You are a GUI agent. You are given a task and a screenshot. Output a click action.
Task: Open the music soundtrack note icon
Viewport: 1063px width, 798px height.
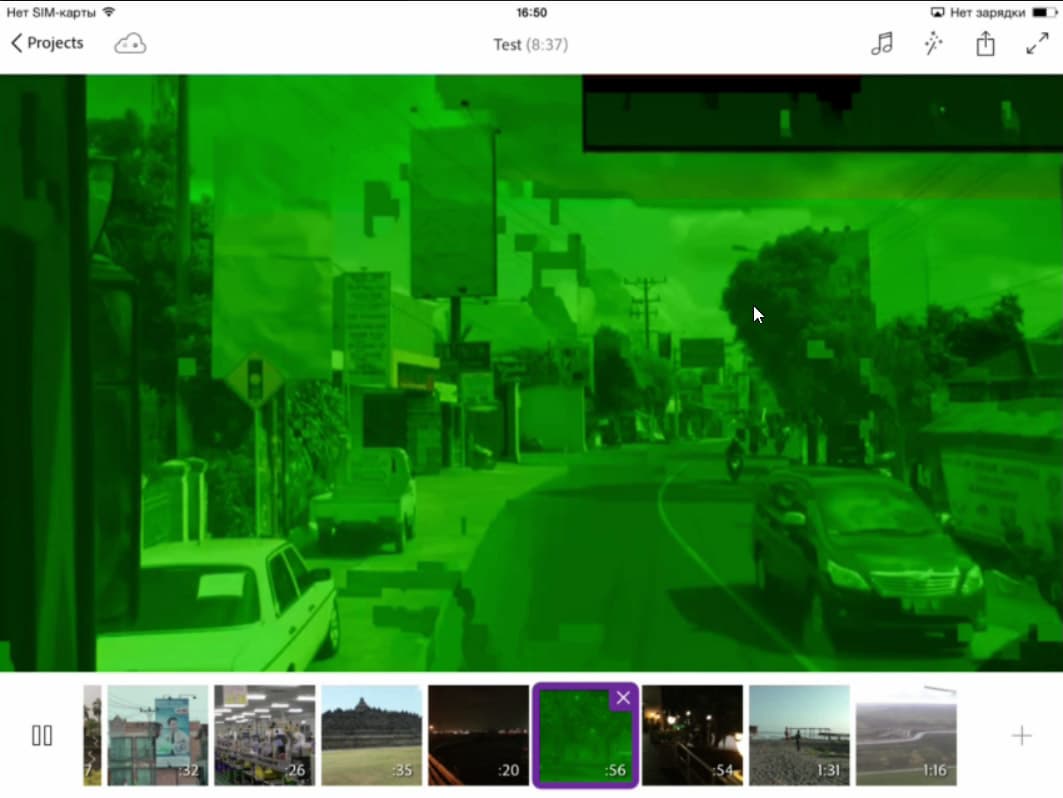[882, 43]
